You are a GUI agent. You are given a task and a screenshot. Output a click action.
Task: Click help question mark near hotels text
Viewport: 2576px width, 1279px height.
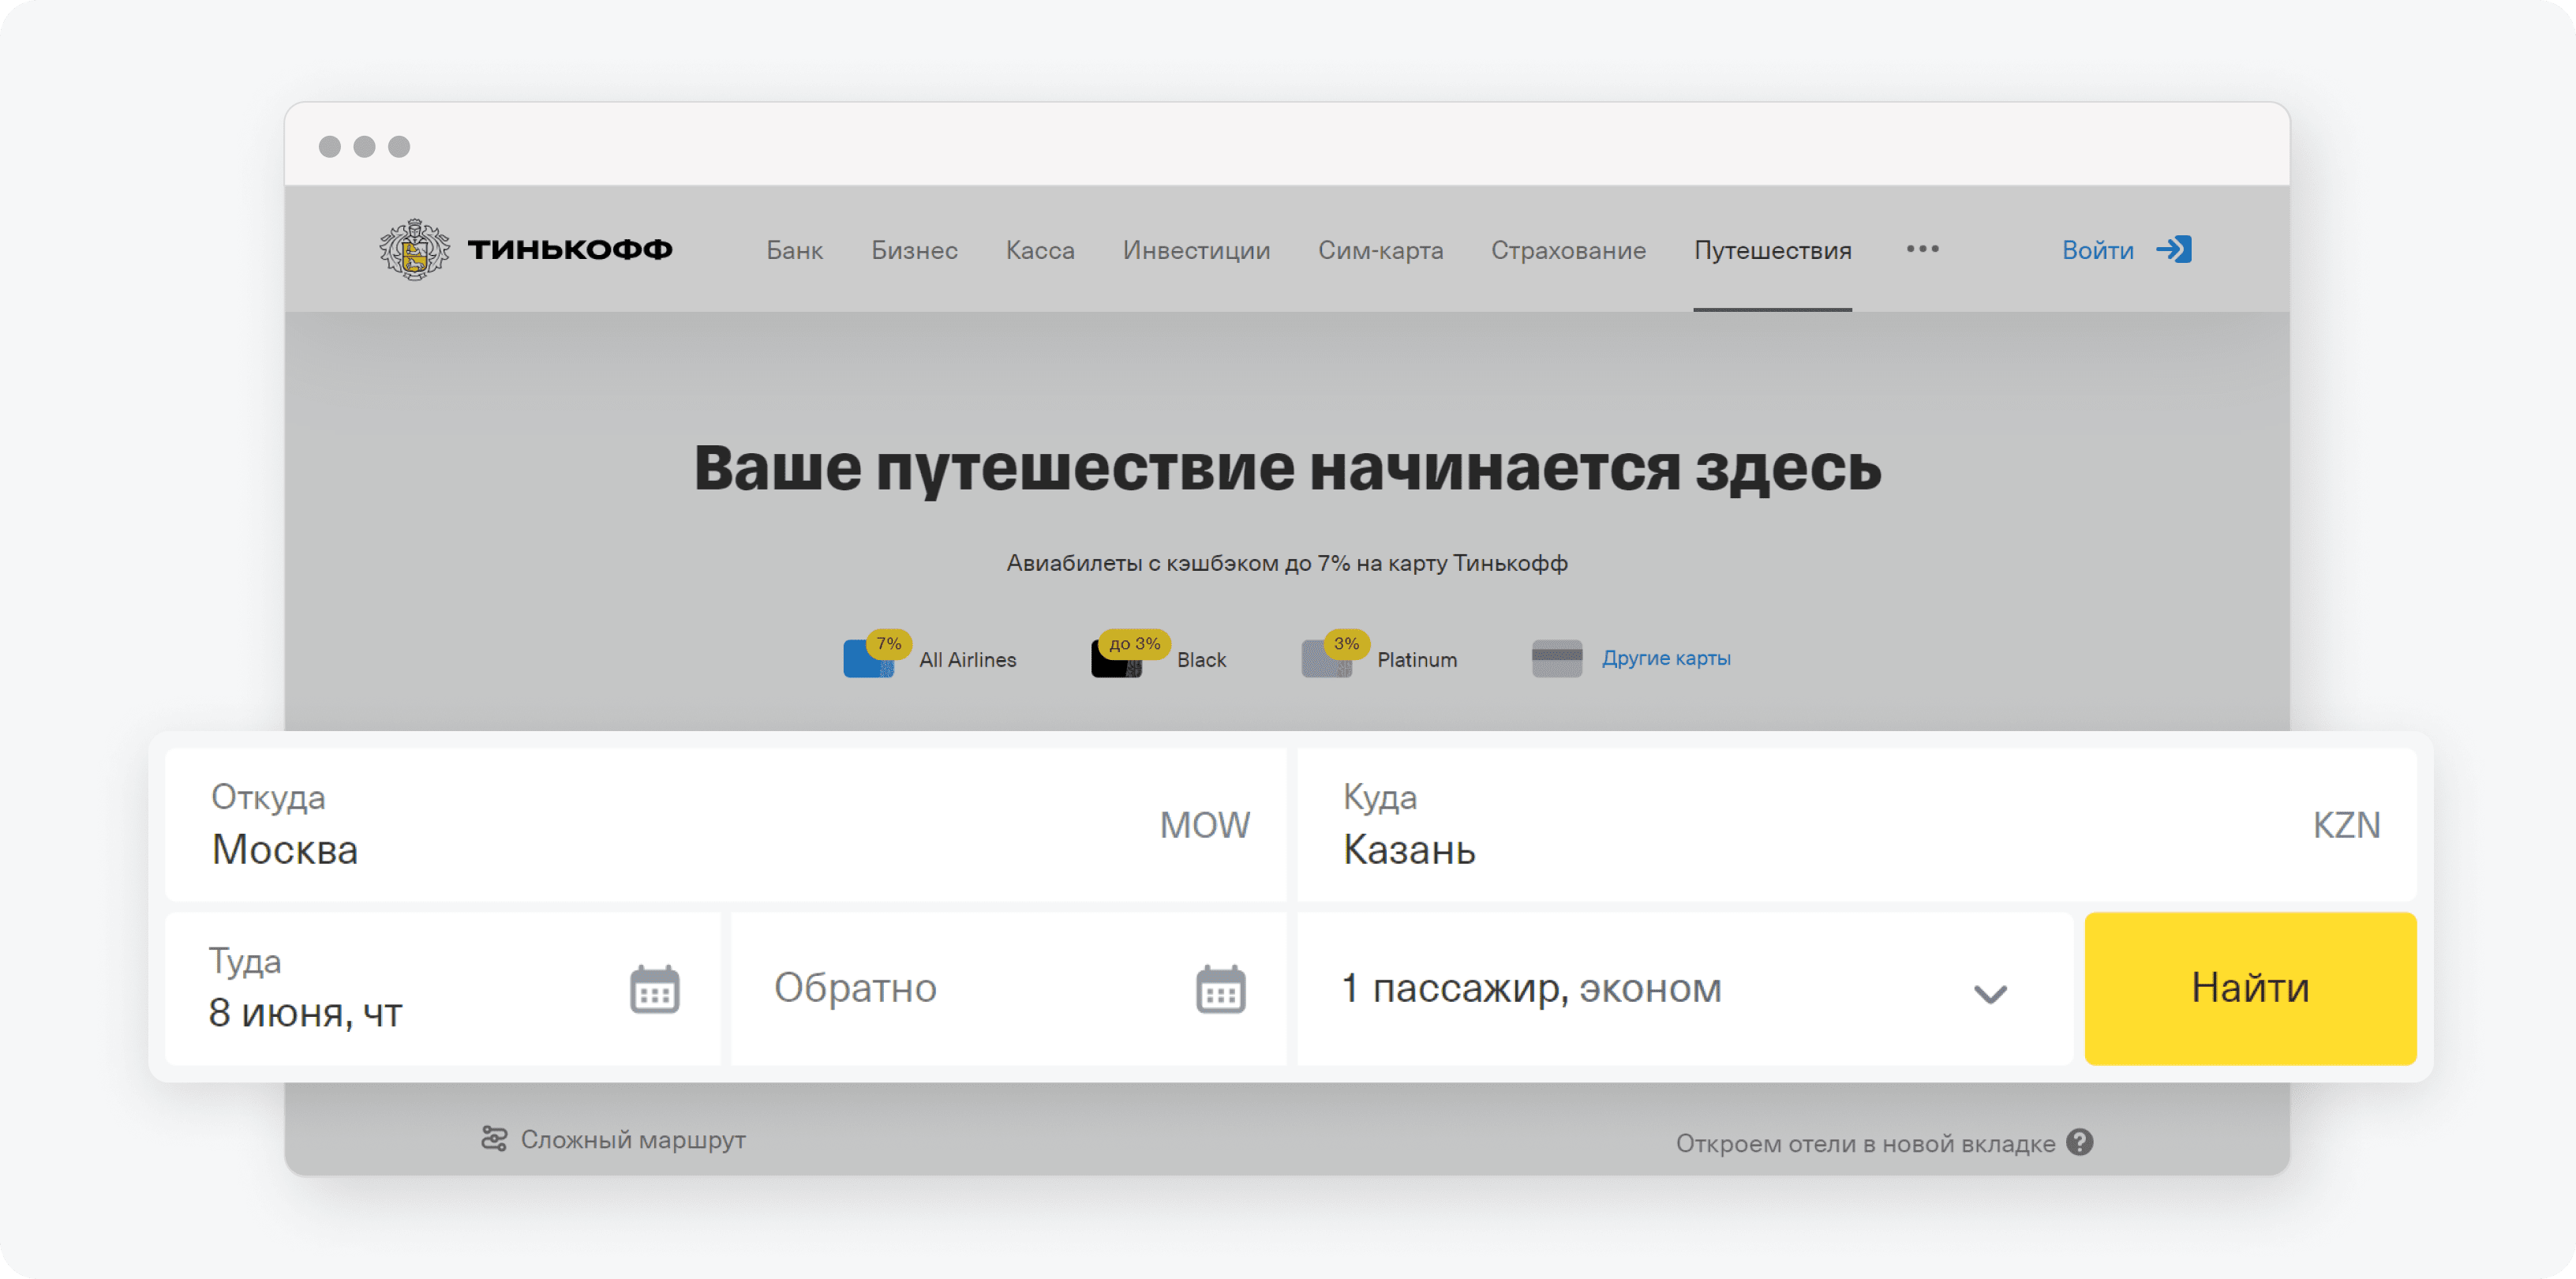(2080, 1142)
